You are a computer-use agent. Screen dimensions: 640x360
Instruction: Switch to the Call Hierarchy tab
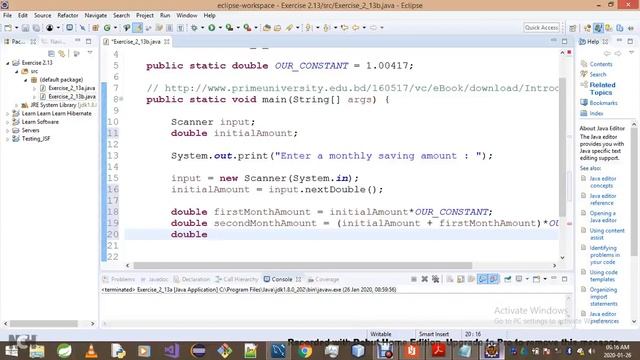pyautogui.click(x=237, y=279)
